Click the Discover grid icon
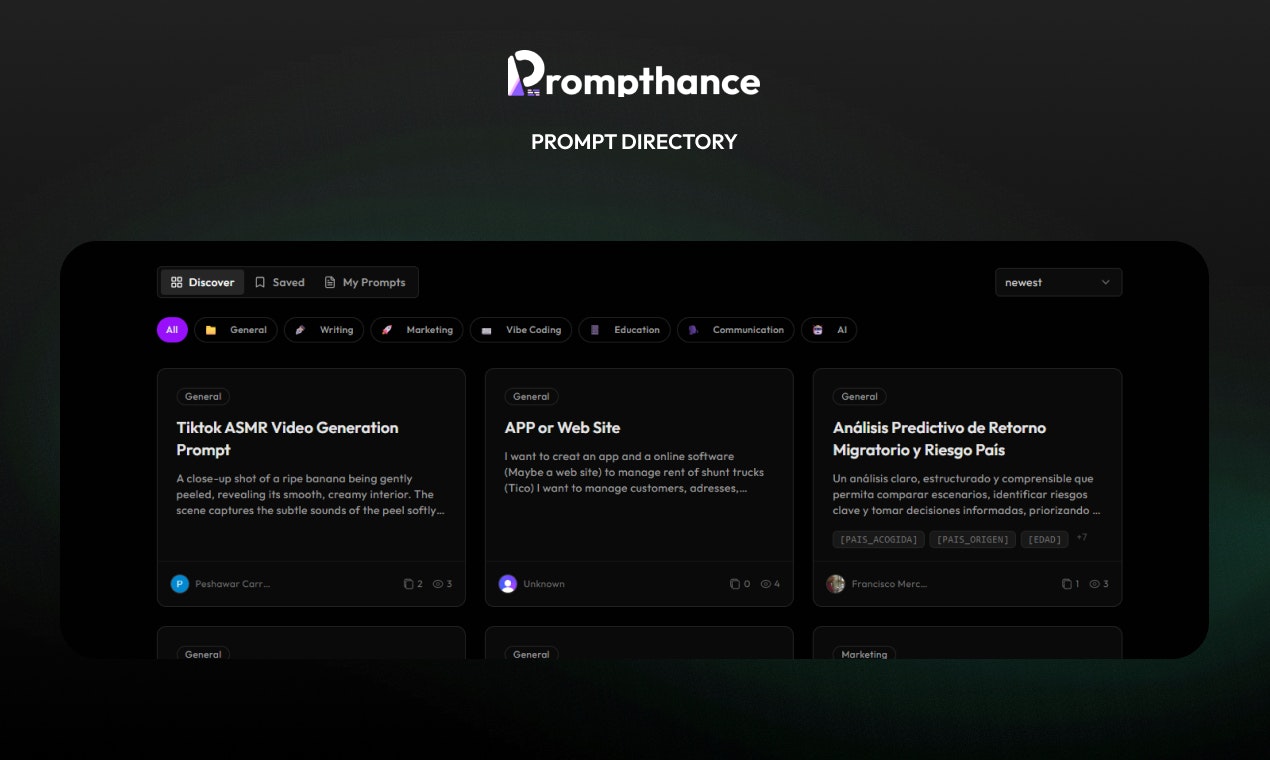The width and height of the screenshot is (1270, 760). coord(177,282)
